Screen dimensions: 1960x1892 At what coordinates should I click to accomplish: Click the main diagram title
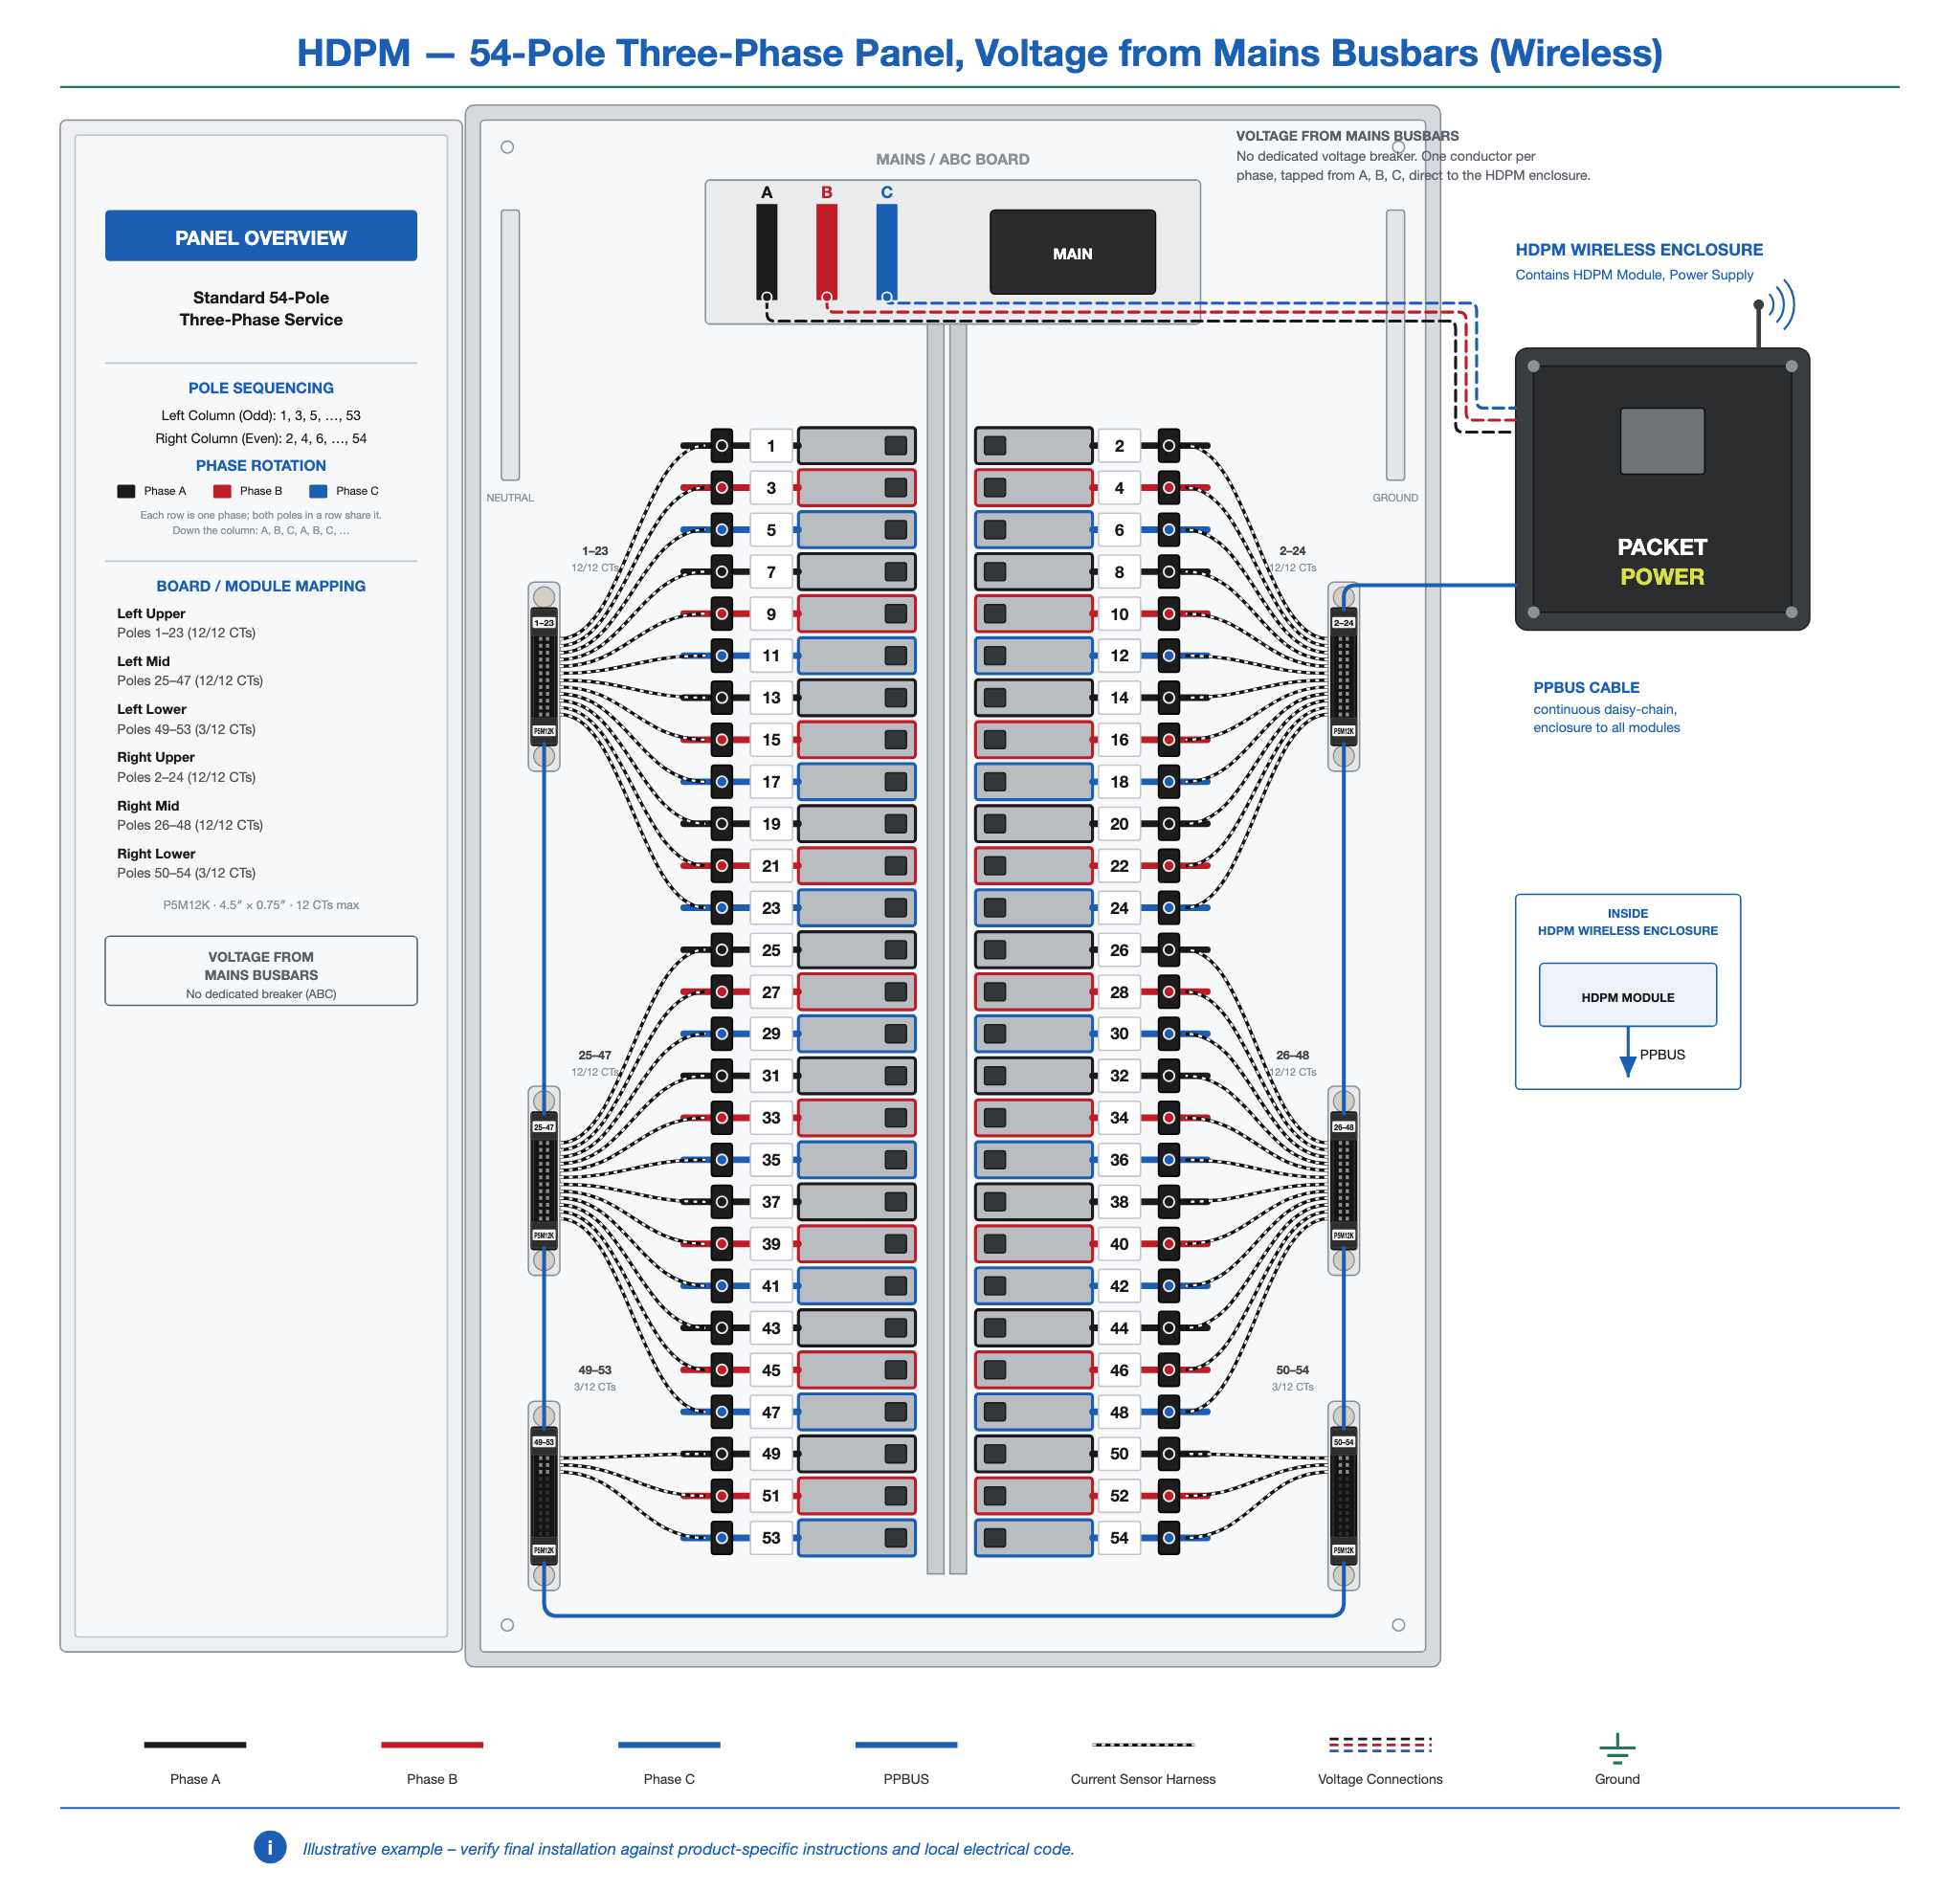(980, 53)
